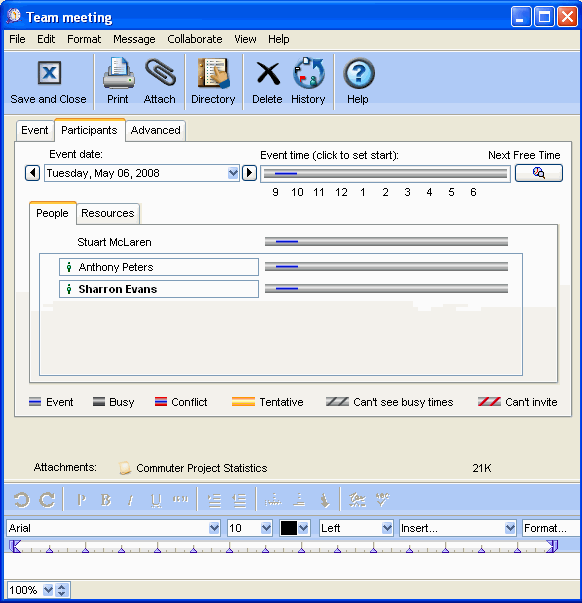582x603 pixels.
Task: Open Commuter Project Statistics attachment
Action: (202, 468)
